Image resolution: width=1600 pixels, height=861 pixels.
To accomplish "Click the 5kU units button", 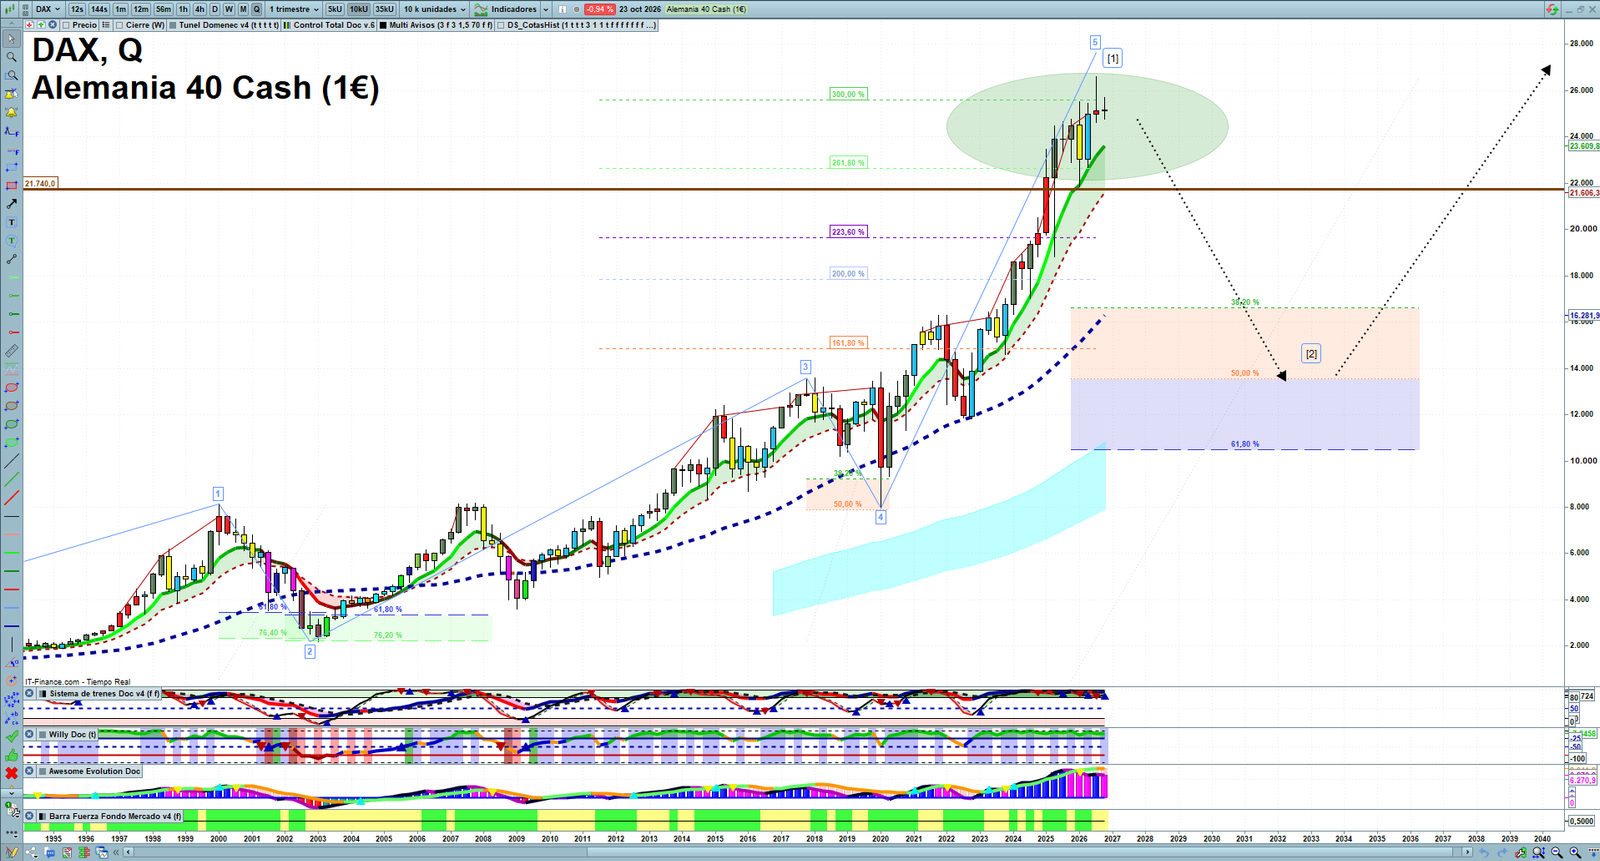I will click(x=335, y=9).
